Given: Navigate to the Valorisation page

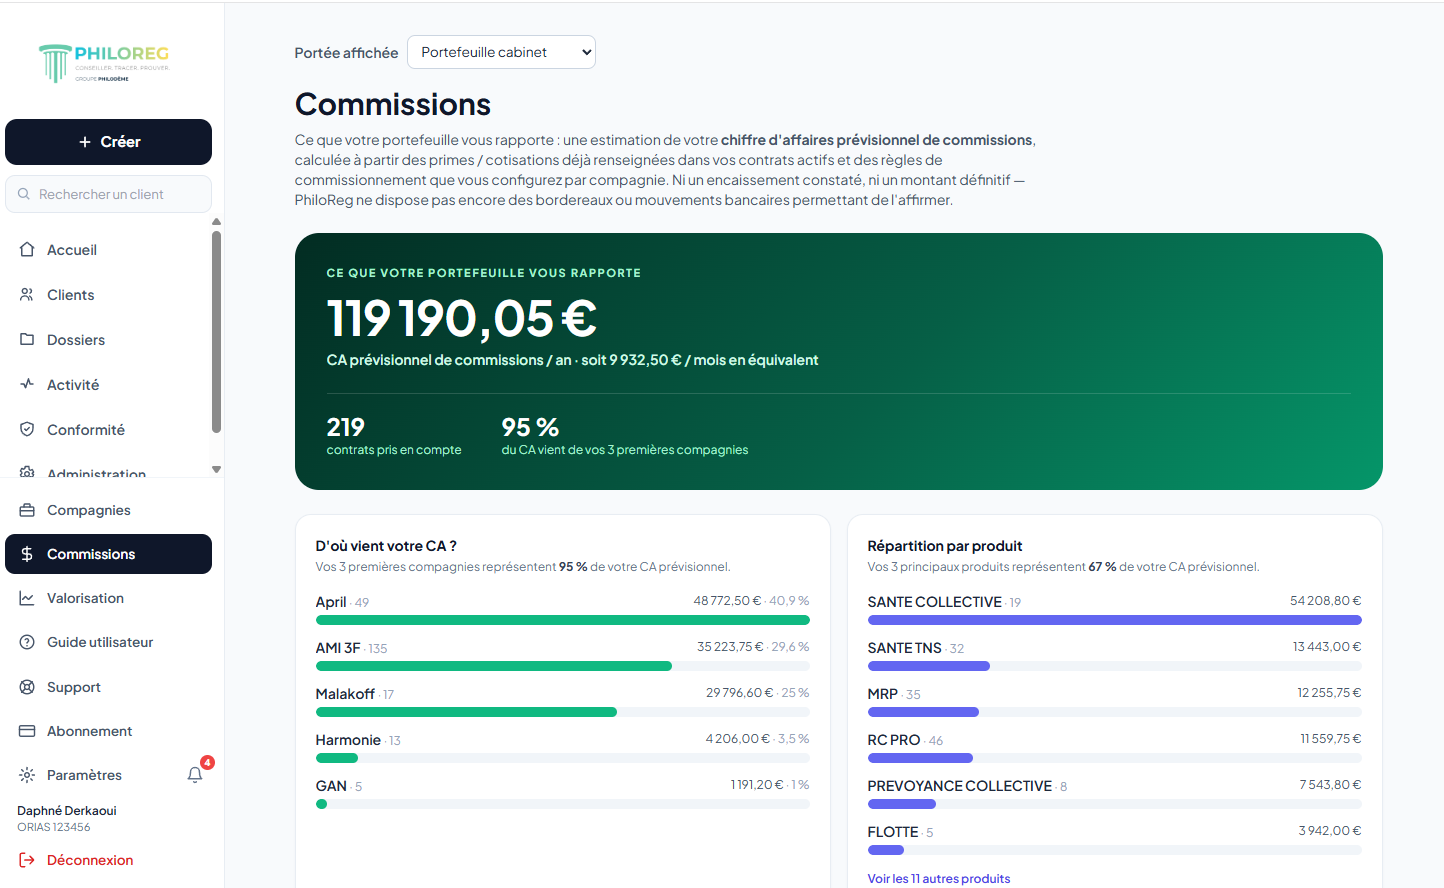Looking at the screenshot, I should pyautogui.click(x=108, y=598).
